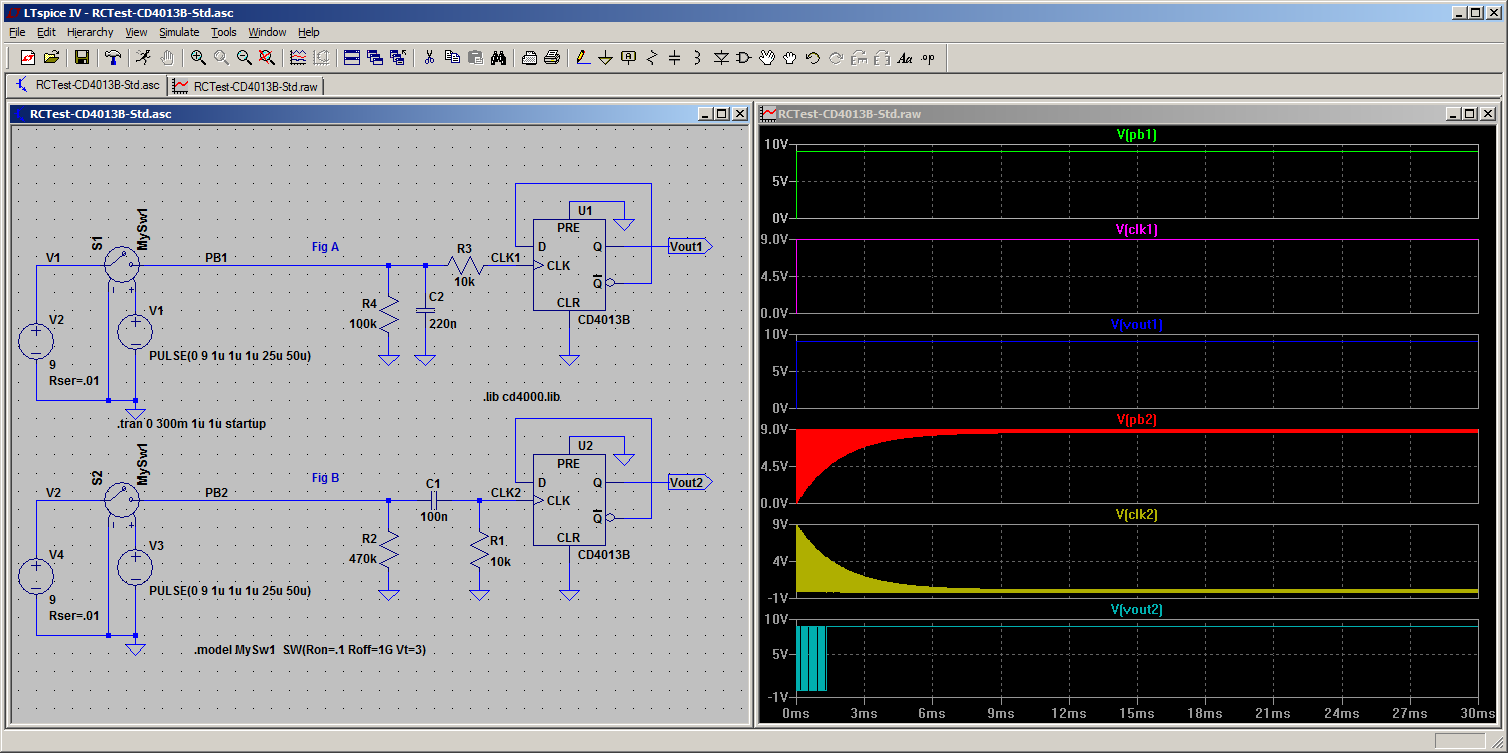Click the Autorange waveform icon
The height and width of the screenshot is (753, 1508).
tap(298, 58)
